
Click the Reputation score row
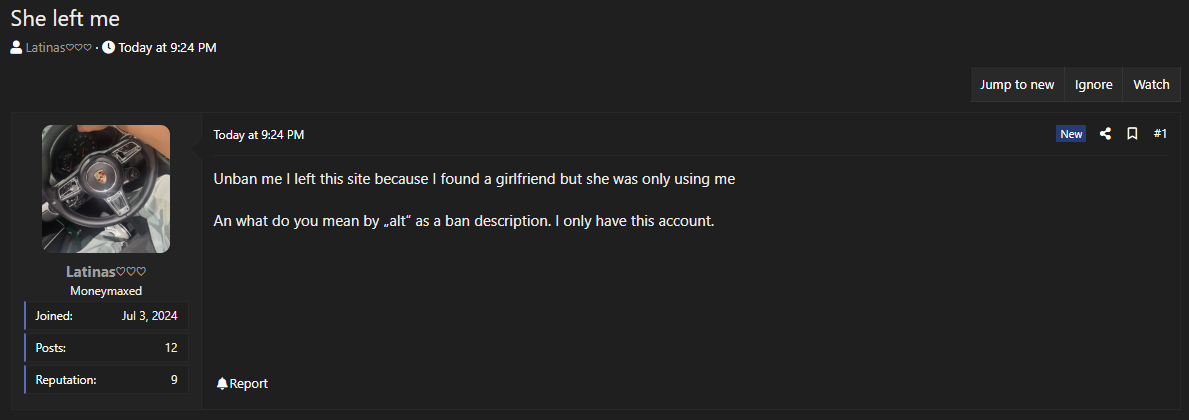(106, 379)
